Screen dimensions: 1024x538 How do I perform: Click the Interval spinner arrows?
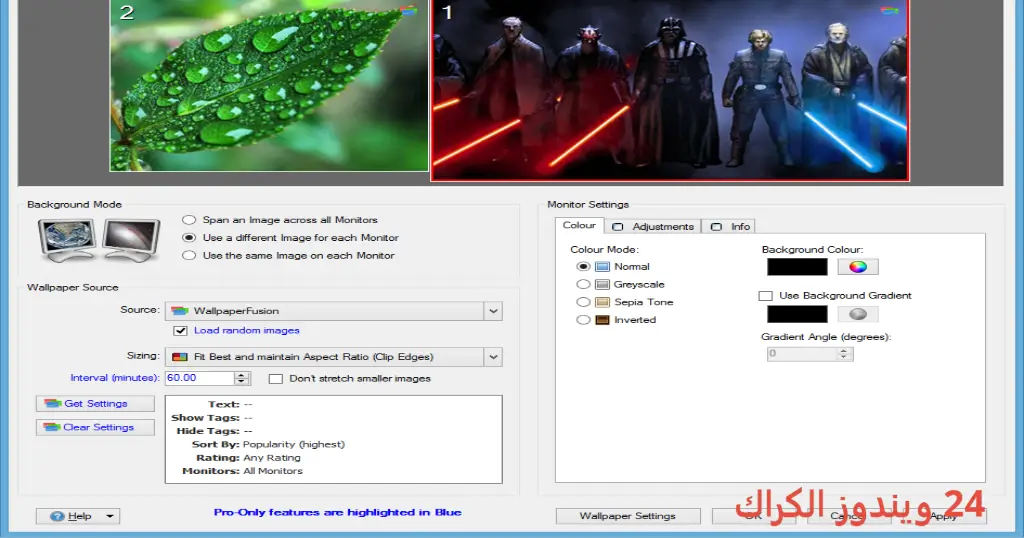coord(242,378)
